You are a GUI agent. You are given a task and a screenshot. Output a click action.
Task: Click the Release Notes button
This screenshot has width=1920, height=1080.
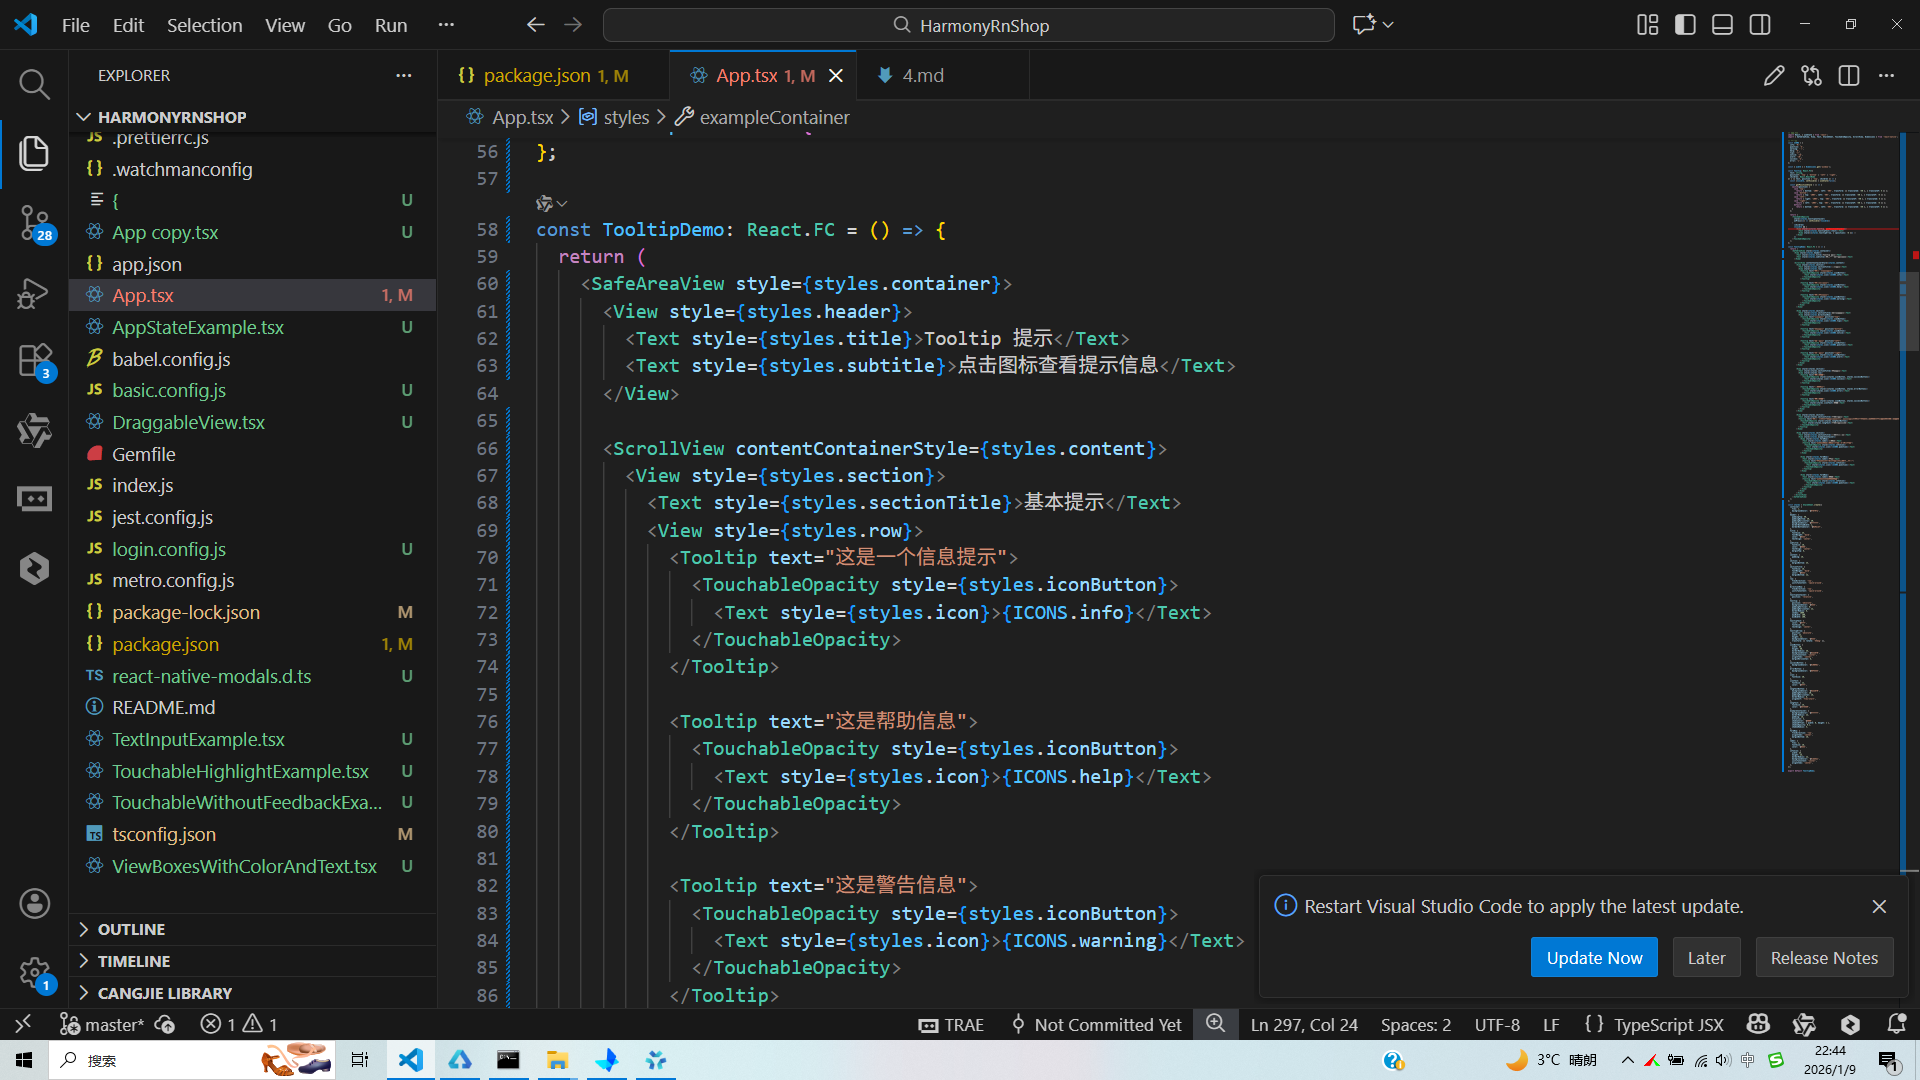click(x=1823, y=958)
